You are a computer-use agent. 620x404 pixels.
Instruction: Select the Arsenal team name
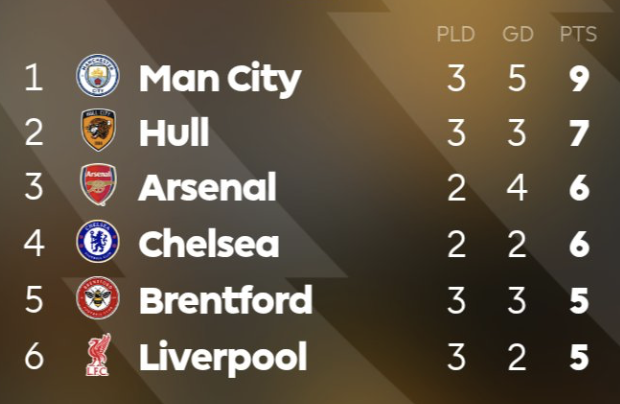pyautogui.click(x=207, y=187)
